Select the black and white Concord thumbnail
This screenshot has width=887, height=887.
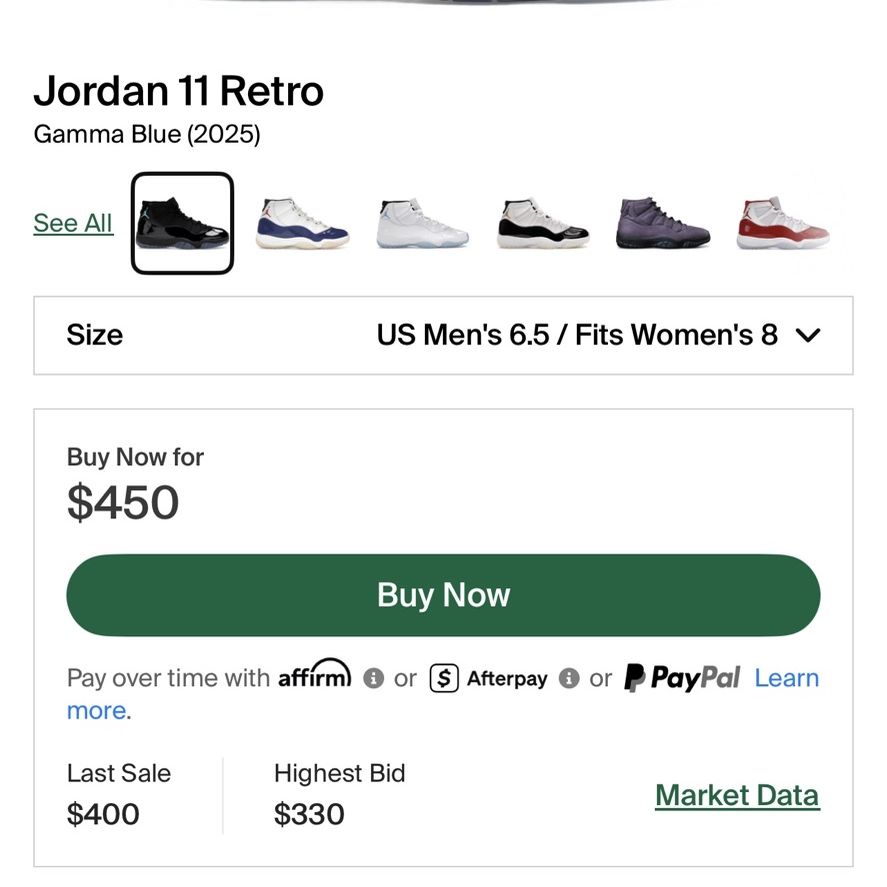[543, 223]
